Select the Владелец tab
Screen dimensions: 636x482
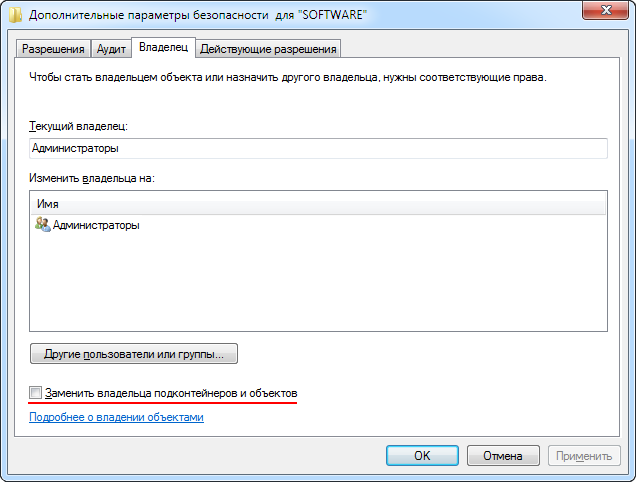[163, 47]
